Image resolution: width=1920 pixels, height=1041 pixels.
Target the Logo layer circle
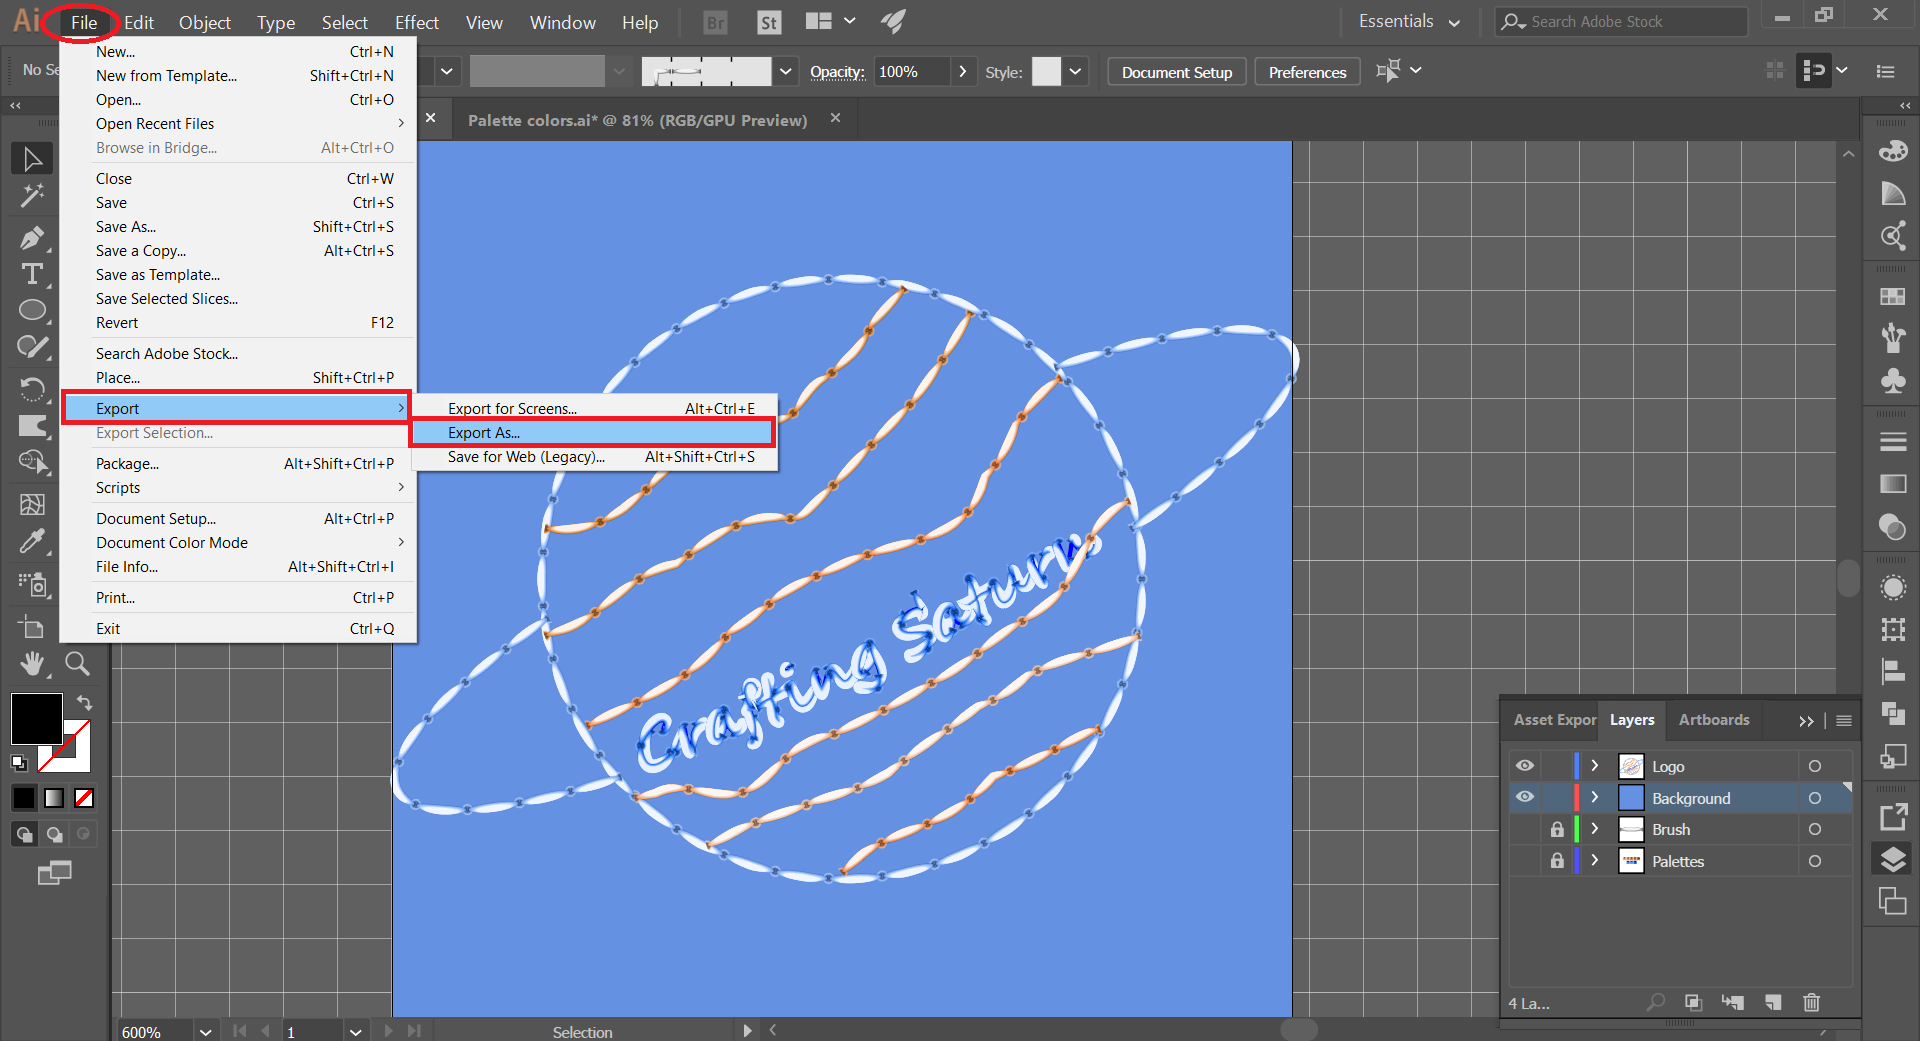(x=1814, y=766)
